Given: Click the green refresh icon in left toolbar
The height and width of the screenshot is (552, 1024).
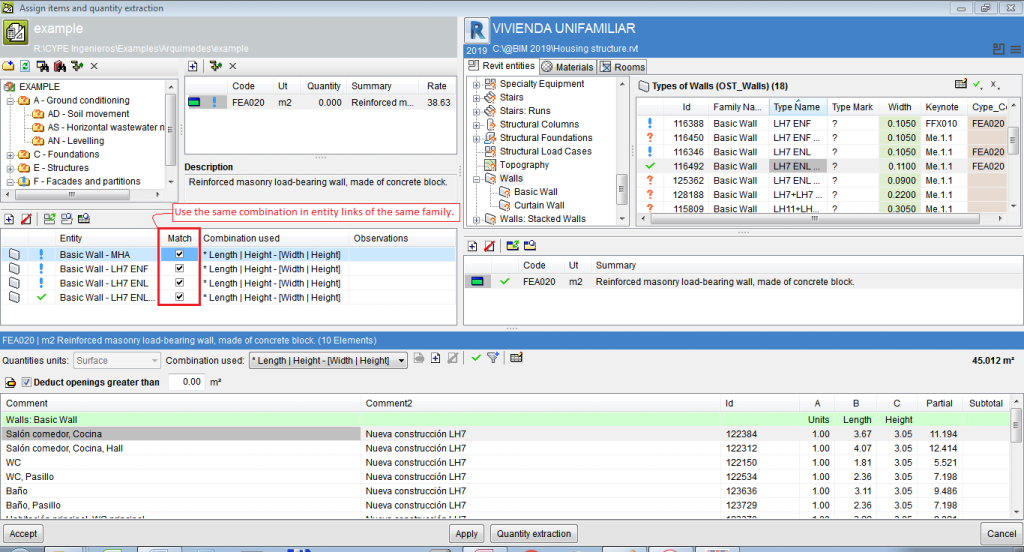Looking at the screenshot, I should coord(25,66).
